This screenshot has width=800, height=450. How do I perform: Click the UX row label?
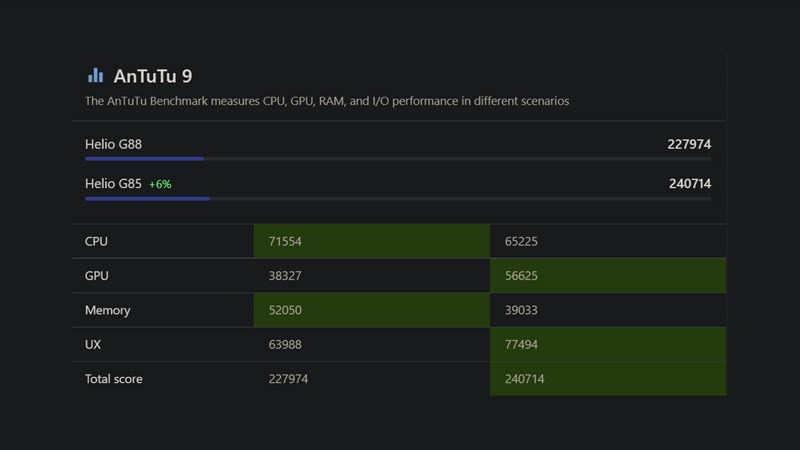[x=94, y=344]
